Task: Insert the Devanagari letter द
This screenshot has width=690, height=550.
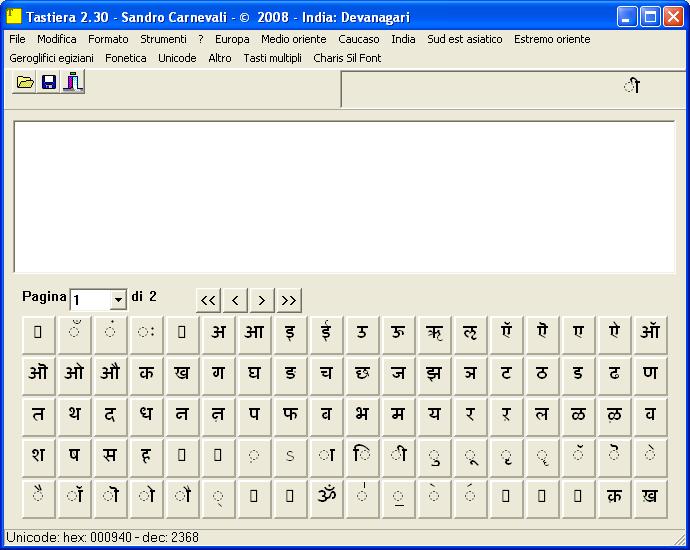Action: click(x=111, y=417)
